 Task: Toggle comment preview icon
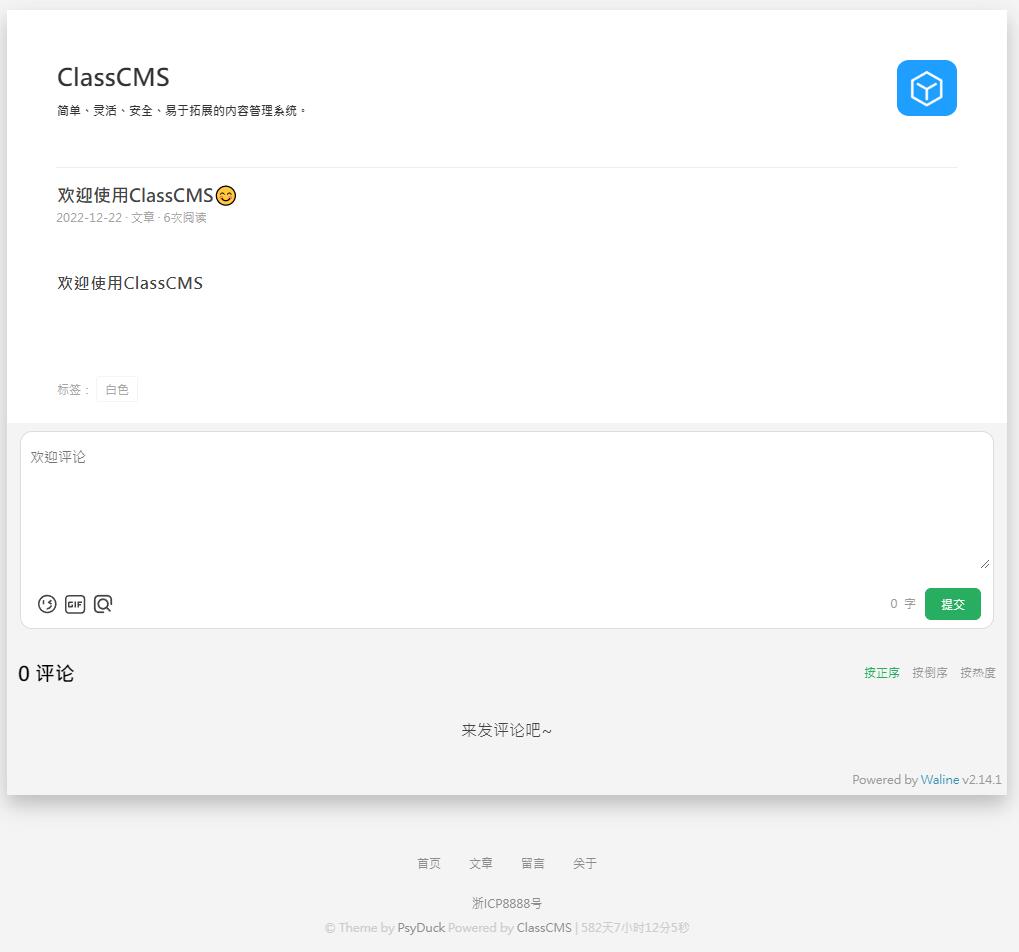click(x=103, y=604)
